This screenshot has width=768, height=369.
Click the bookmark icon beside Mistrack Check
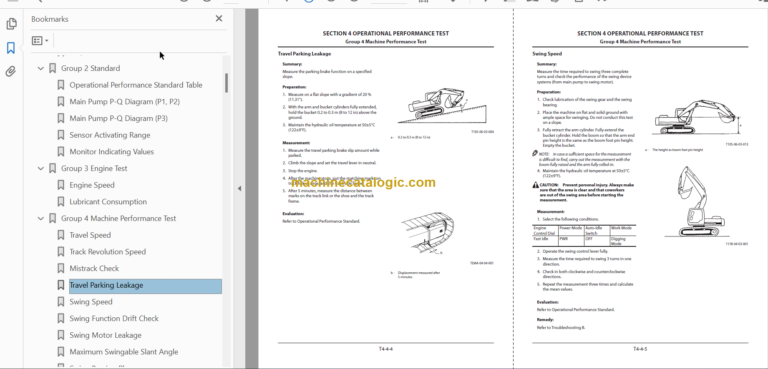pos(61,269)
